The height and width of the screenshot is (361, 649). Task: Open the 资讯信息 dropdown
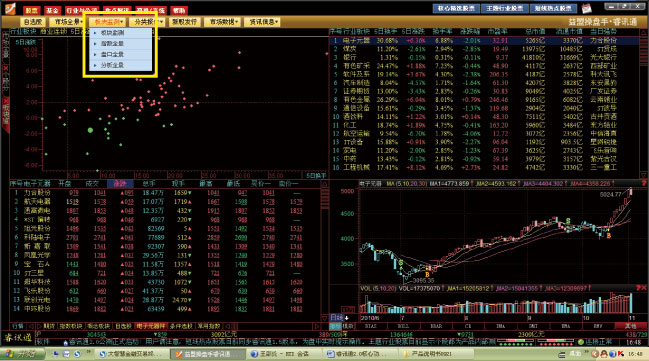pyautogui.click(x=262, y=22)
